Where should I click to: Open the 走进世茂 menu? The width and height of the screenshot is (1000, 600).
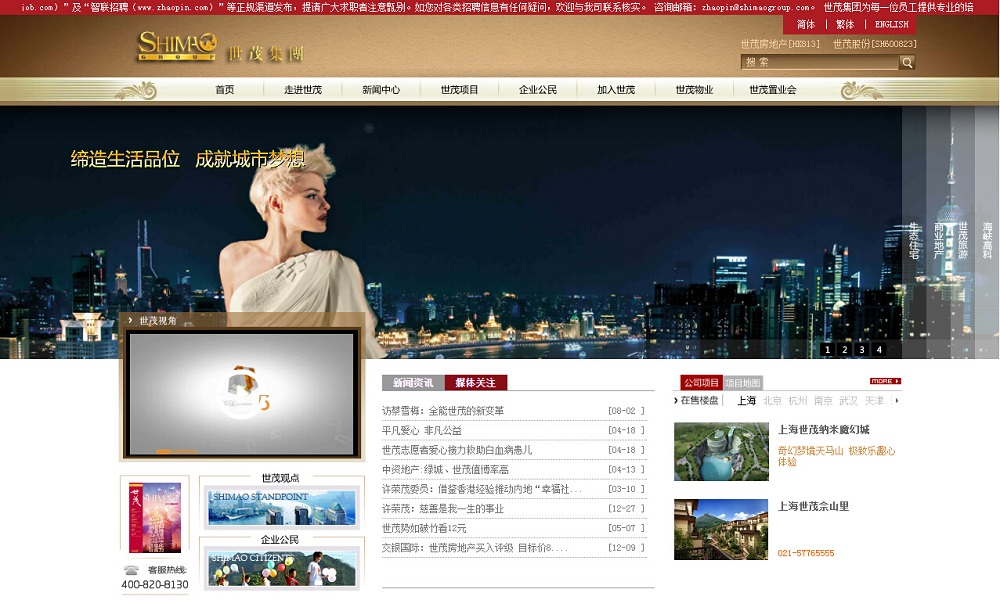pyautogui.click(x=303, y=90)
